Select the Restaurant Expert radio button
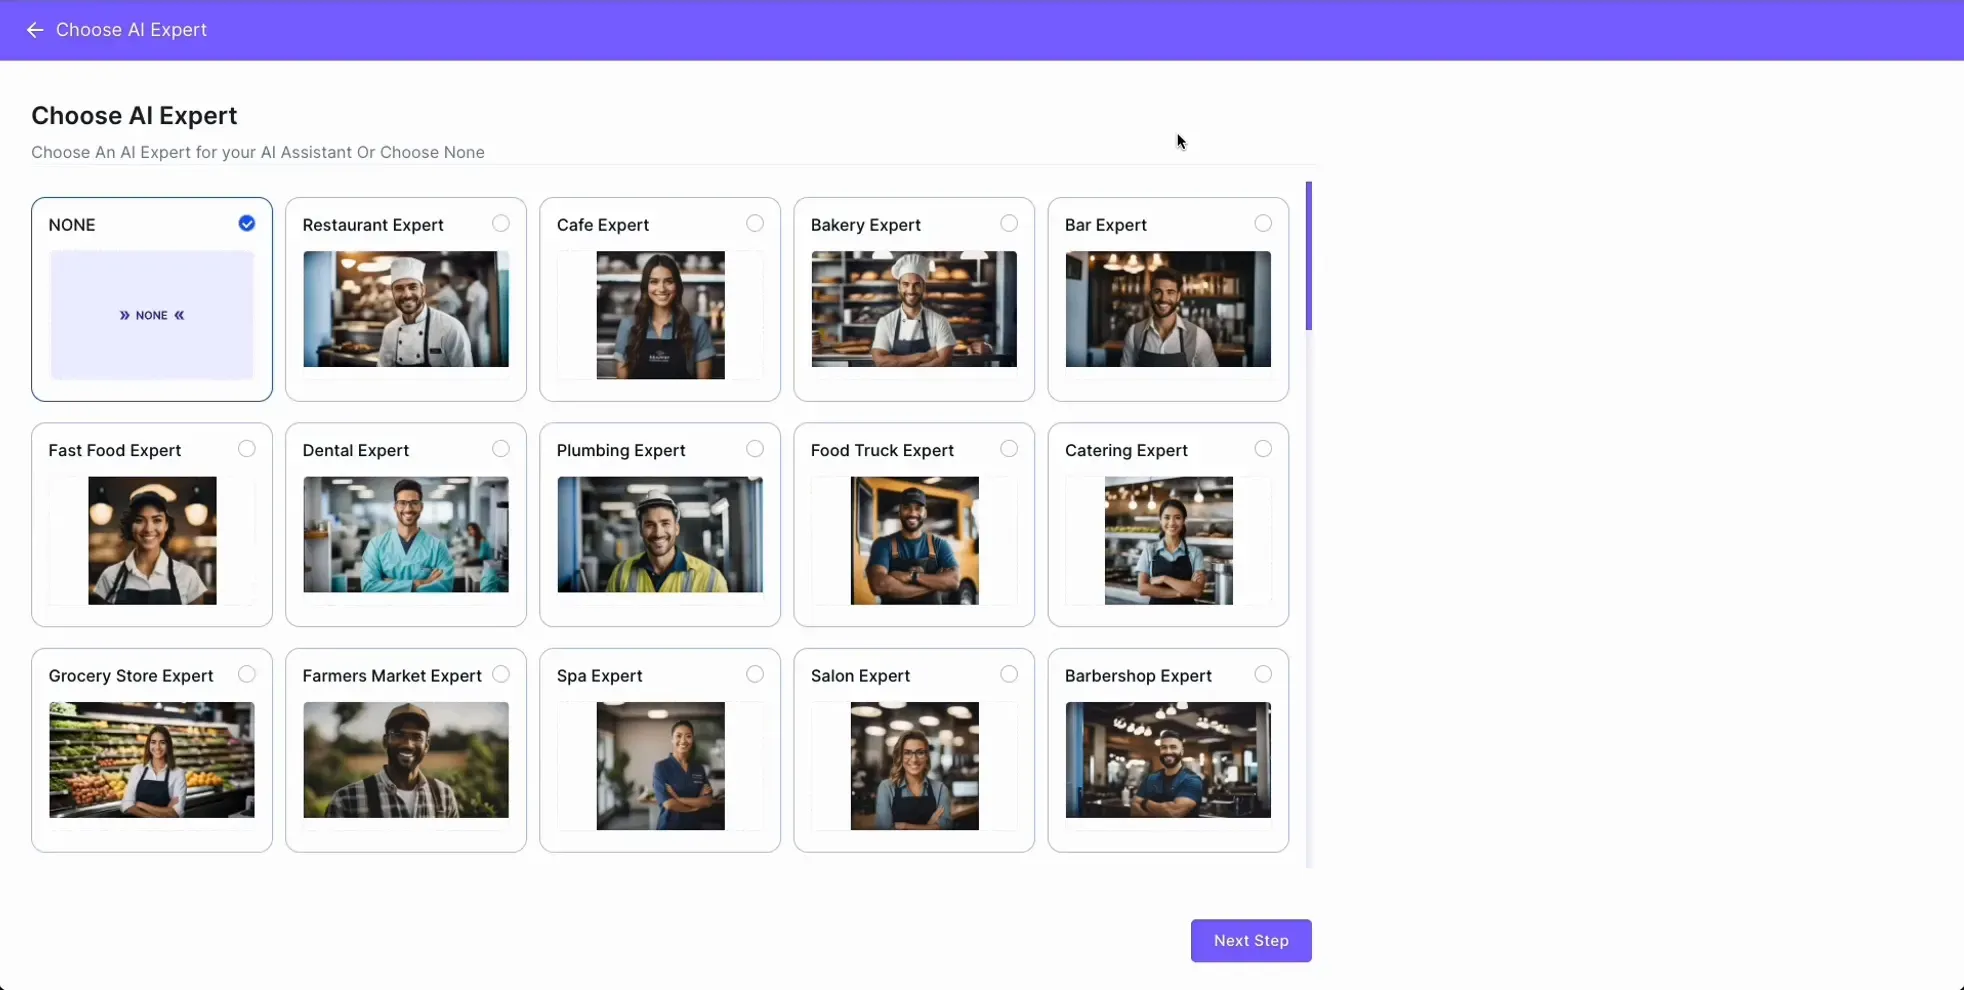This screenshot has height=990, width=1964. (x=501, y=223)
